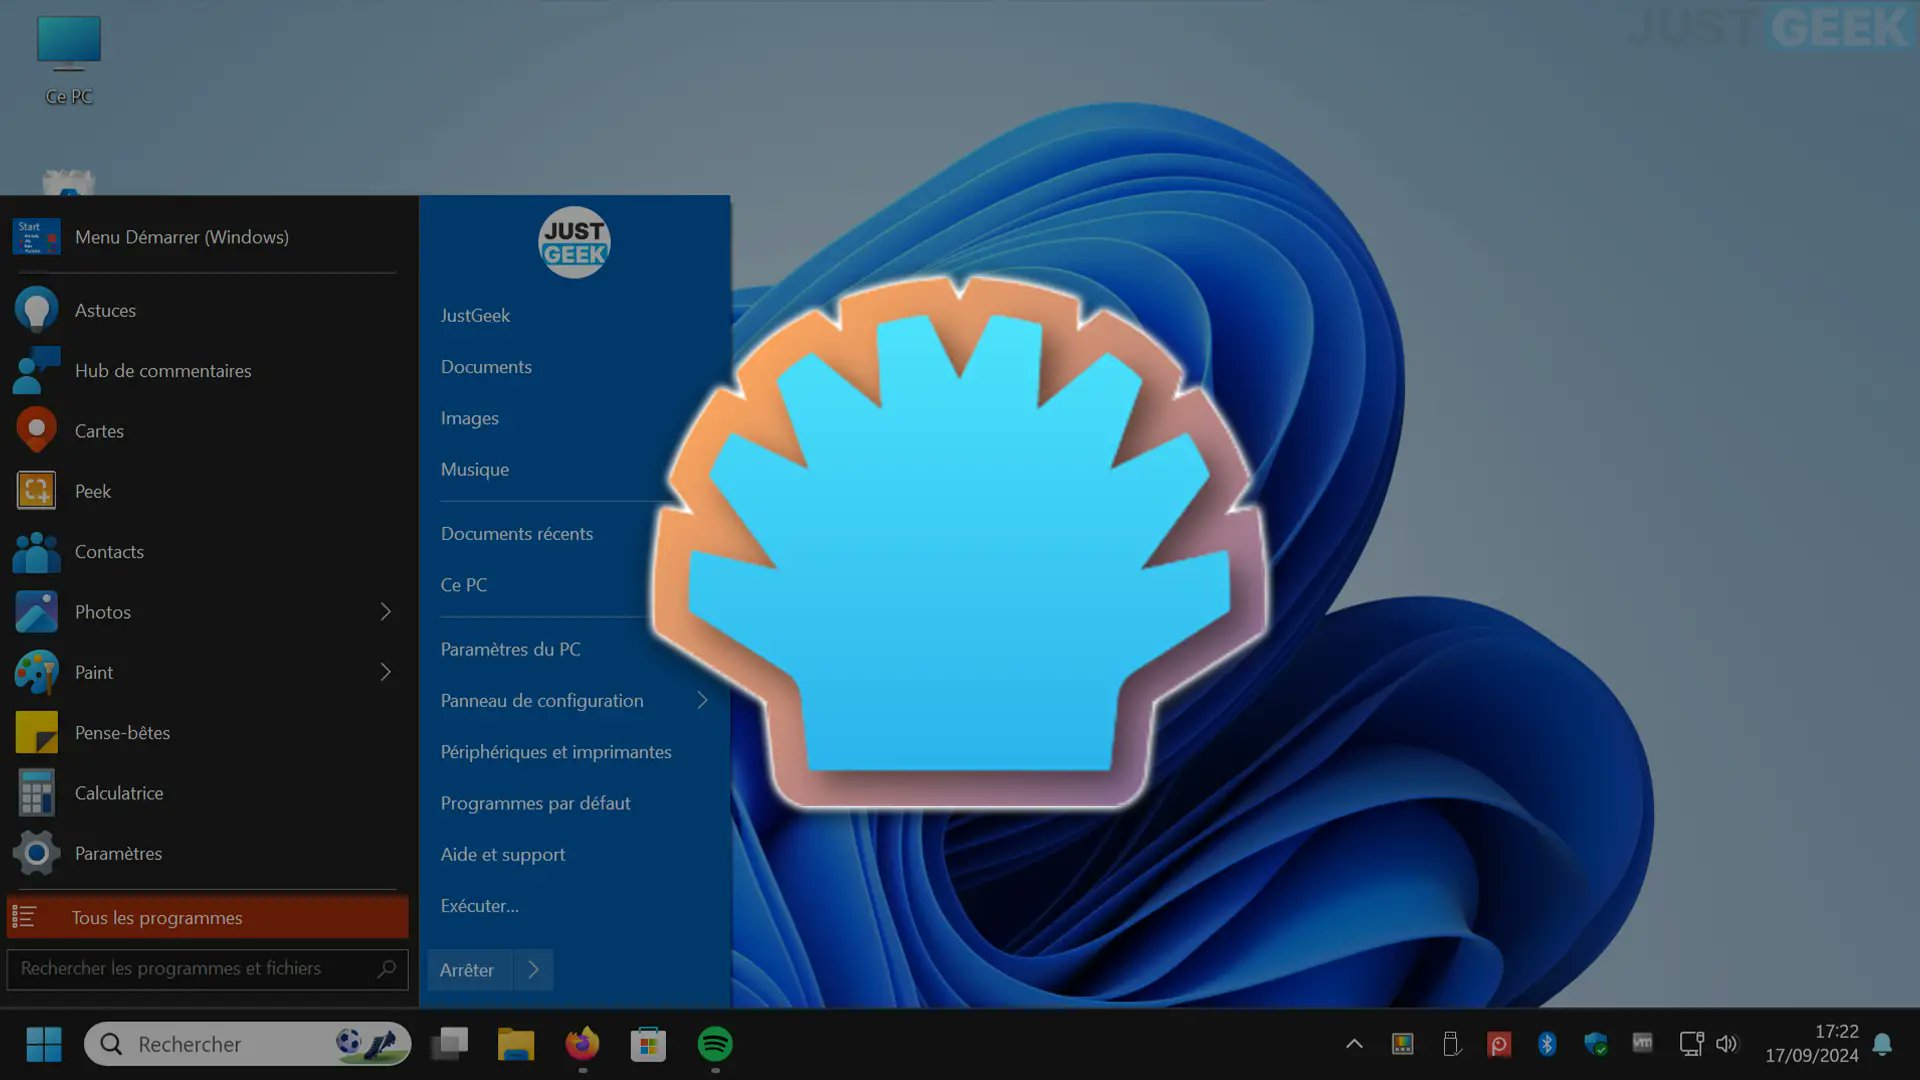Launch Cartes via its map pin icon
Screen dimensions: 1920x1080
click(x=36, y=430)
